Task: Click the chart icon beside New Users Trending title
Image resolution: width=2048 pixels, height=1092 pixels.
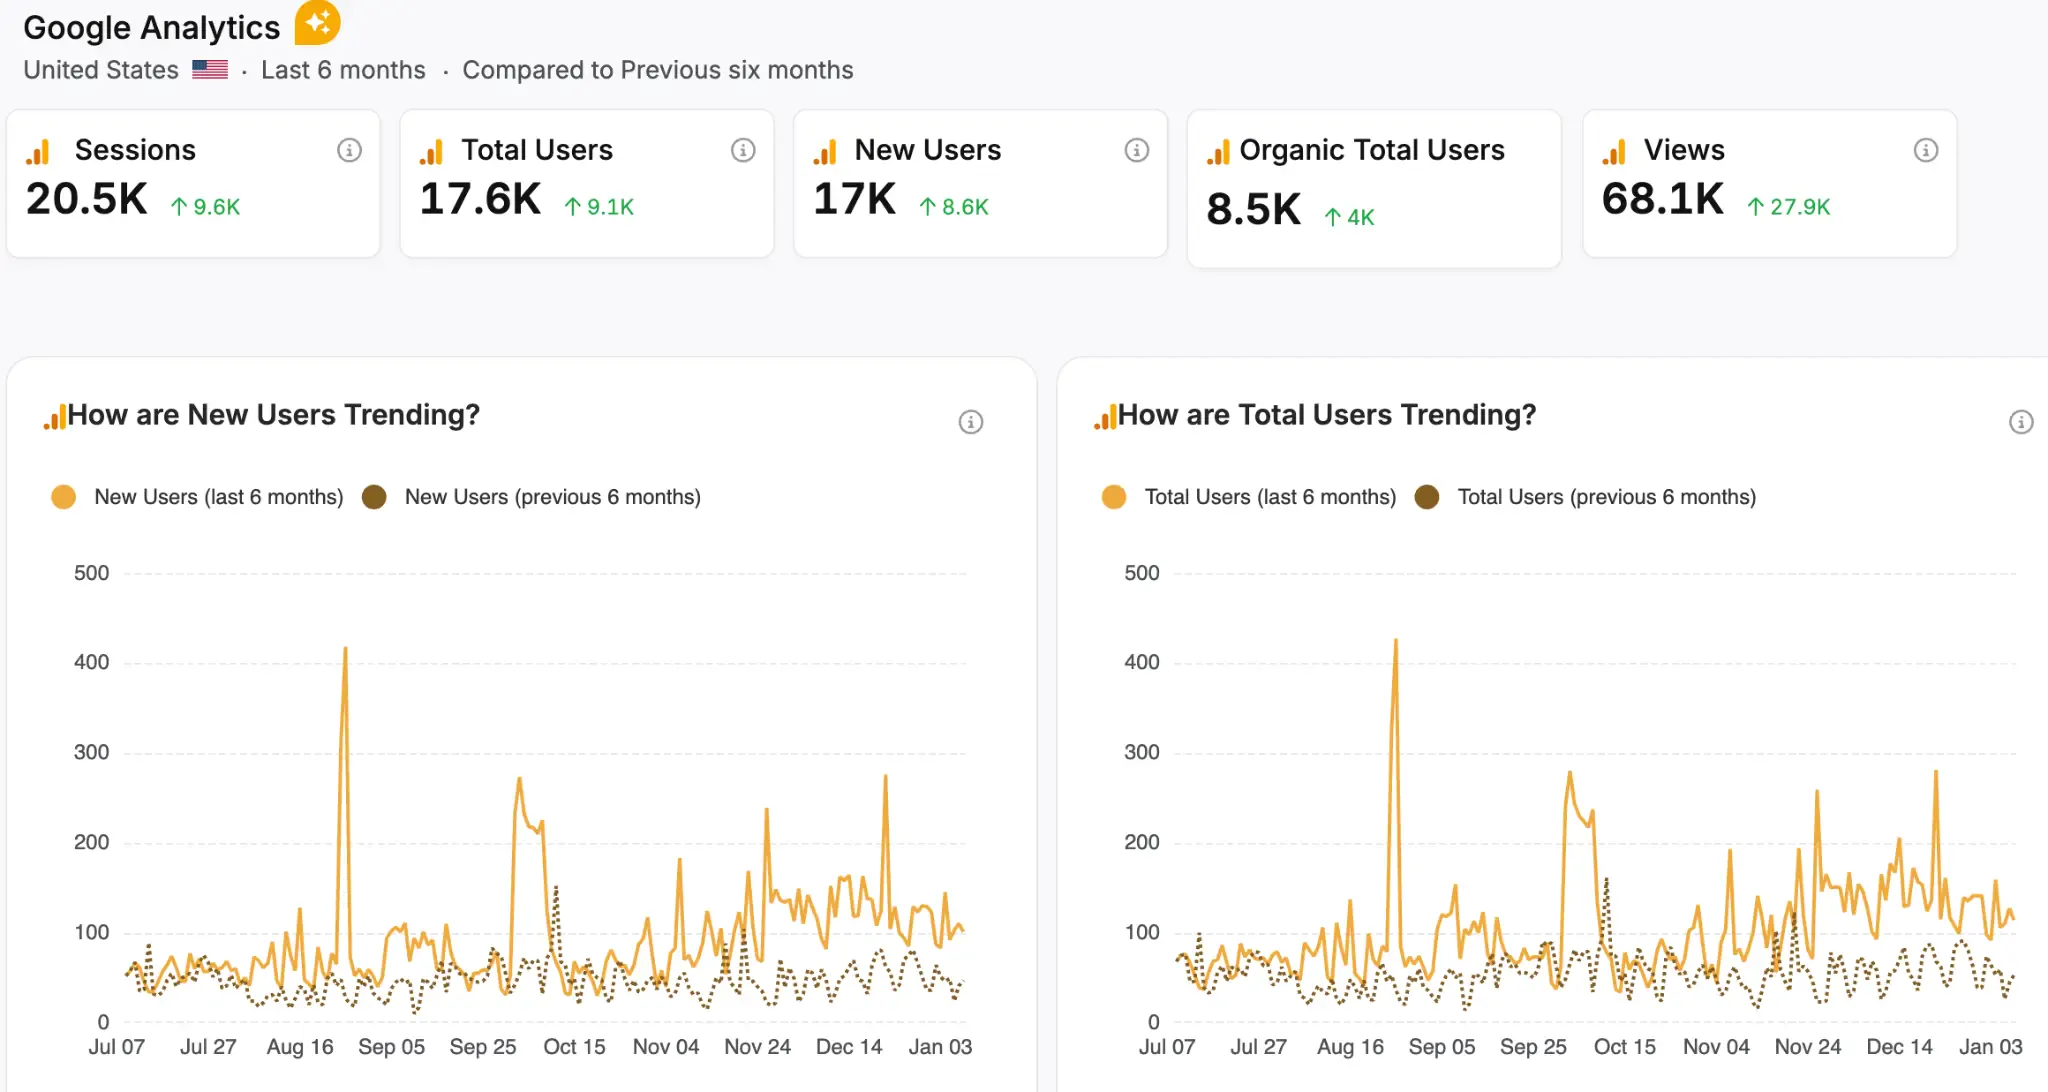Action: (53, 414)
